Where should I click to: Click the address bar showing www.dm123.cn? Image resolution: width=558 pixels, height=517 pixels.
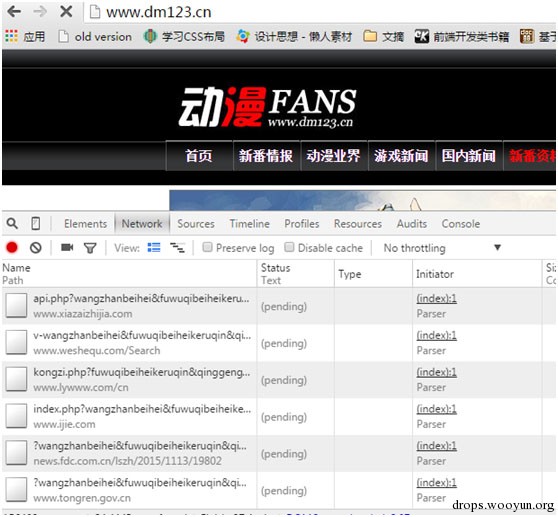pyautogui.click(x=320, y=12)
